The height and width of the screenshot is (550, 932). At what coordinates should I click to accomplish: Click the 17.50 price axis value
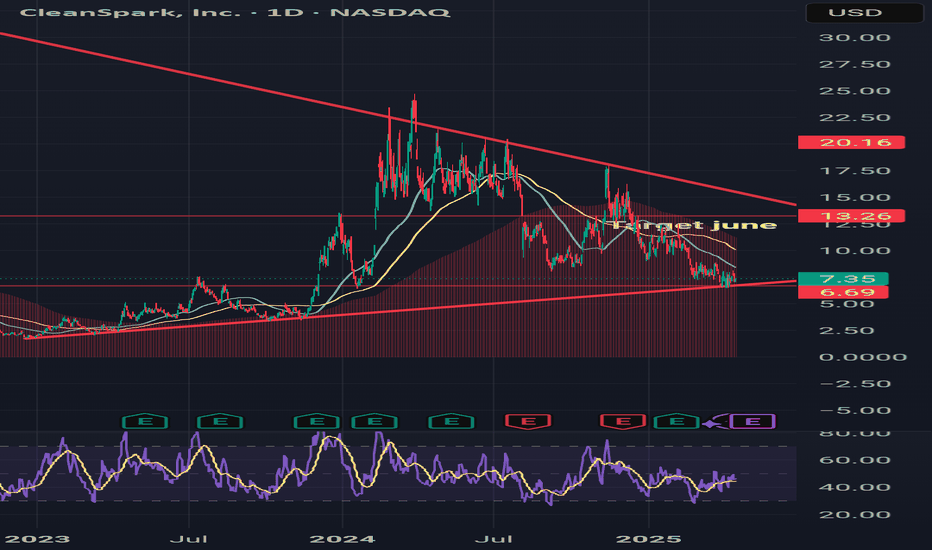point(855,171)
